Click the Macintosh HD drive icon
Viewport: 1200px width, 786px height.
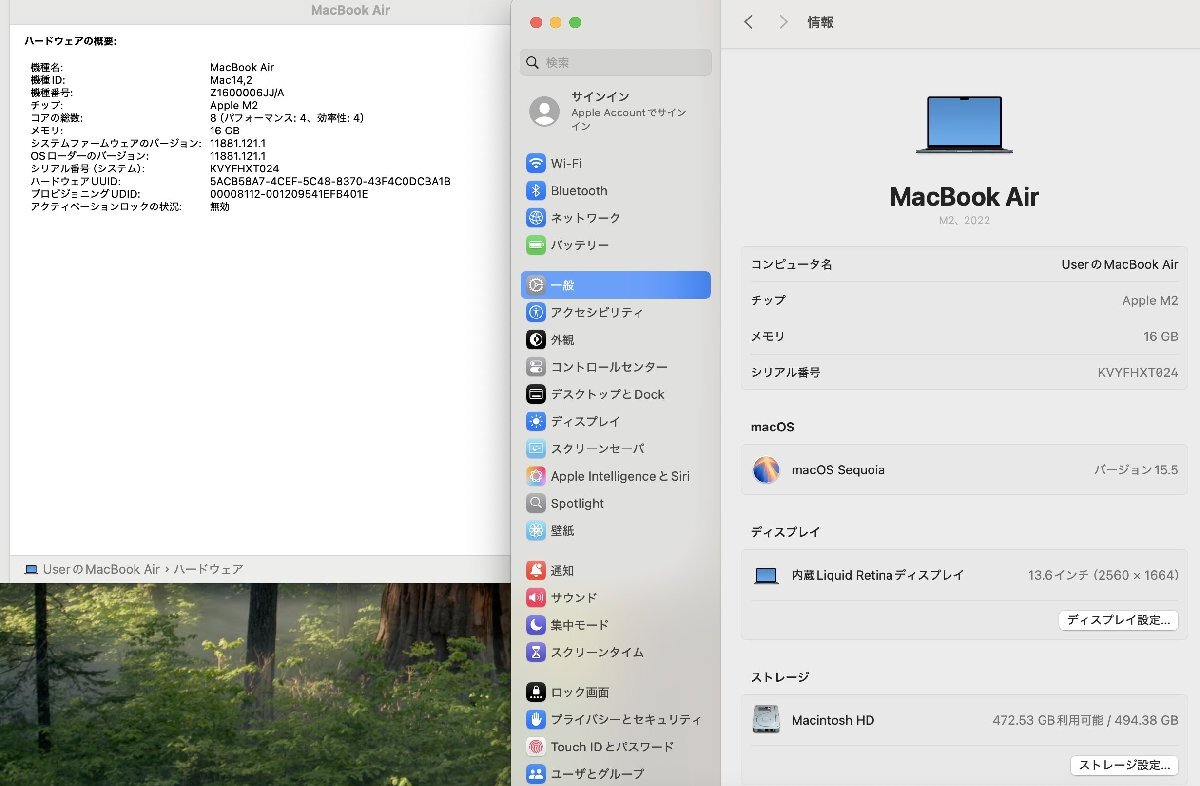(766, 720)
